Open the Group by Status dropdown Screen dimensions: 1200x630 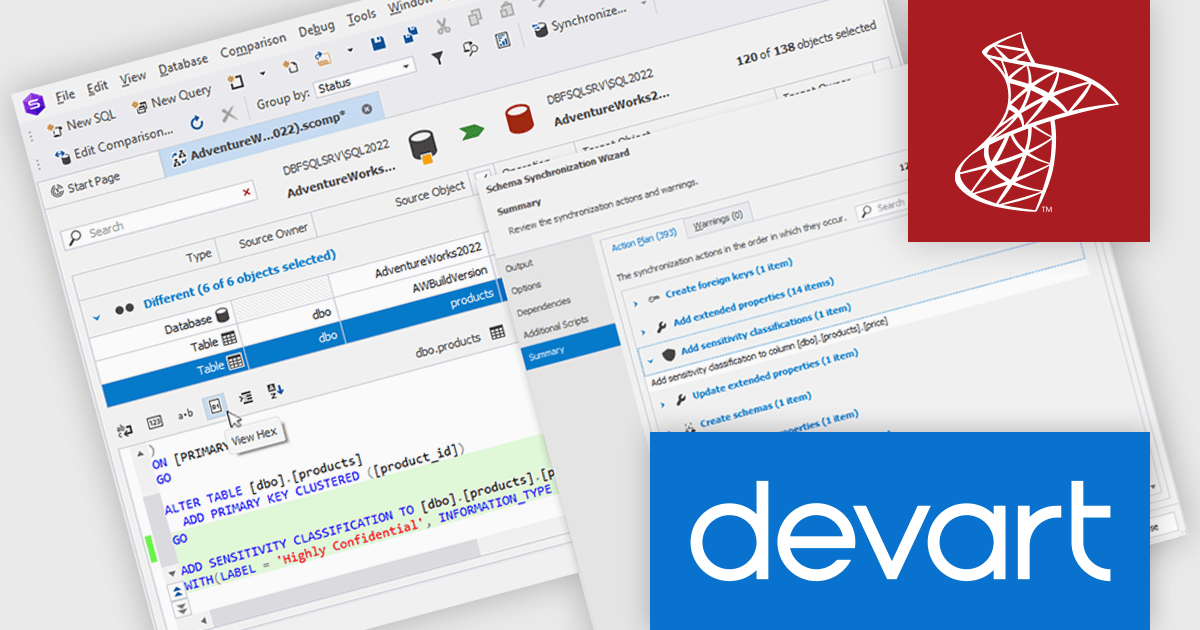coord(363,77)
